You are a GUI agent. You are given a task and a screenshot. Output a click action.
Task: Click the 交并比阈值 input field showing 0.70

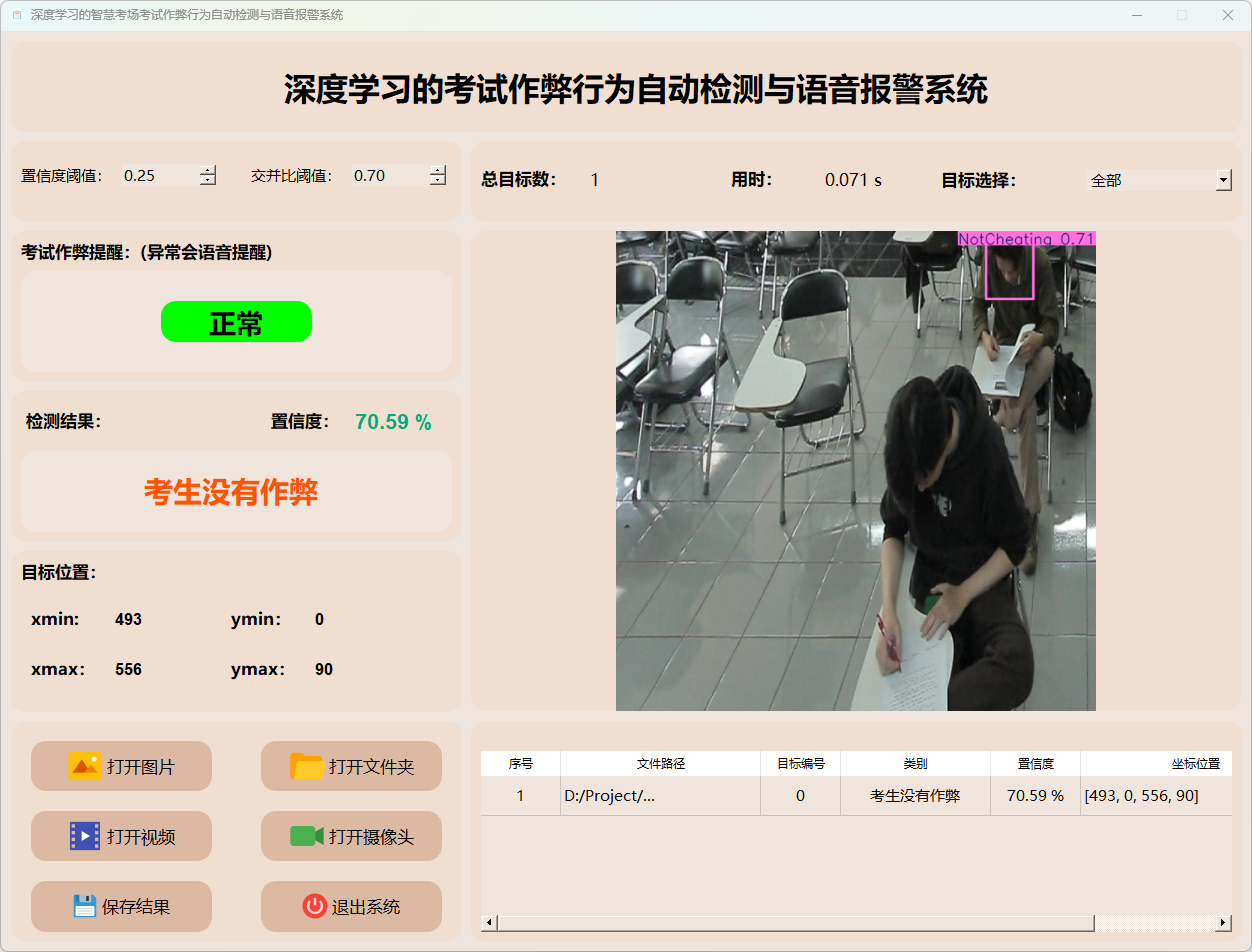(x=388, y=176)
